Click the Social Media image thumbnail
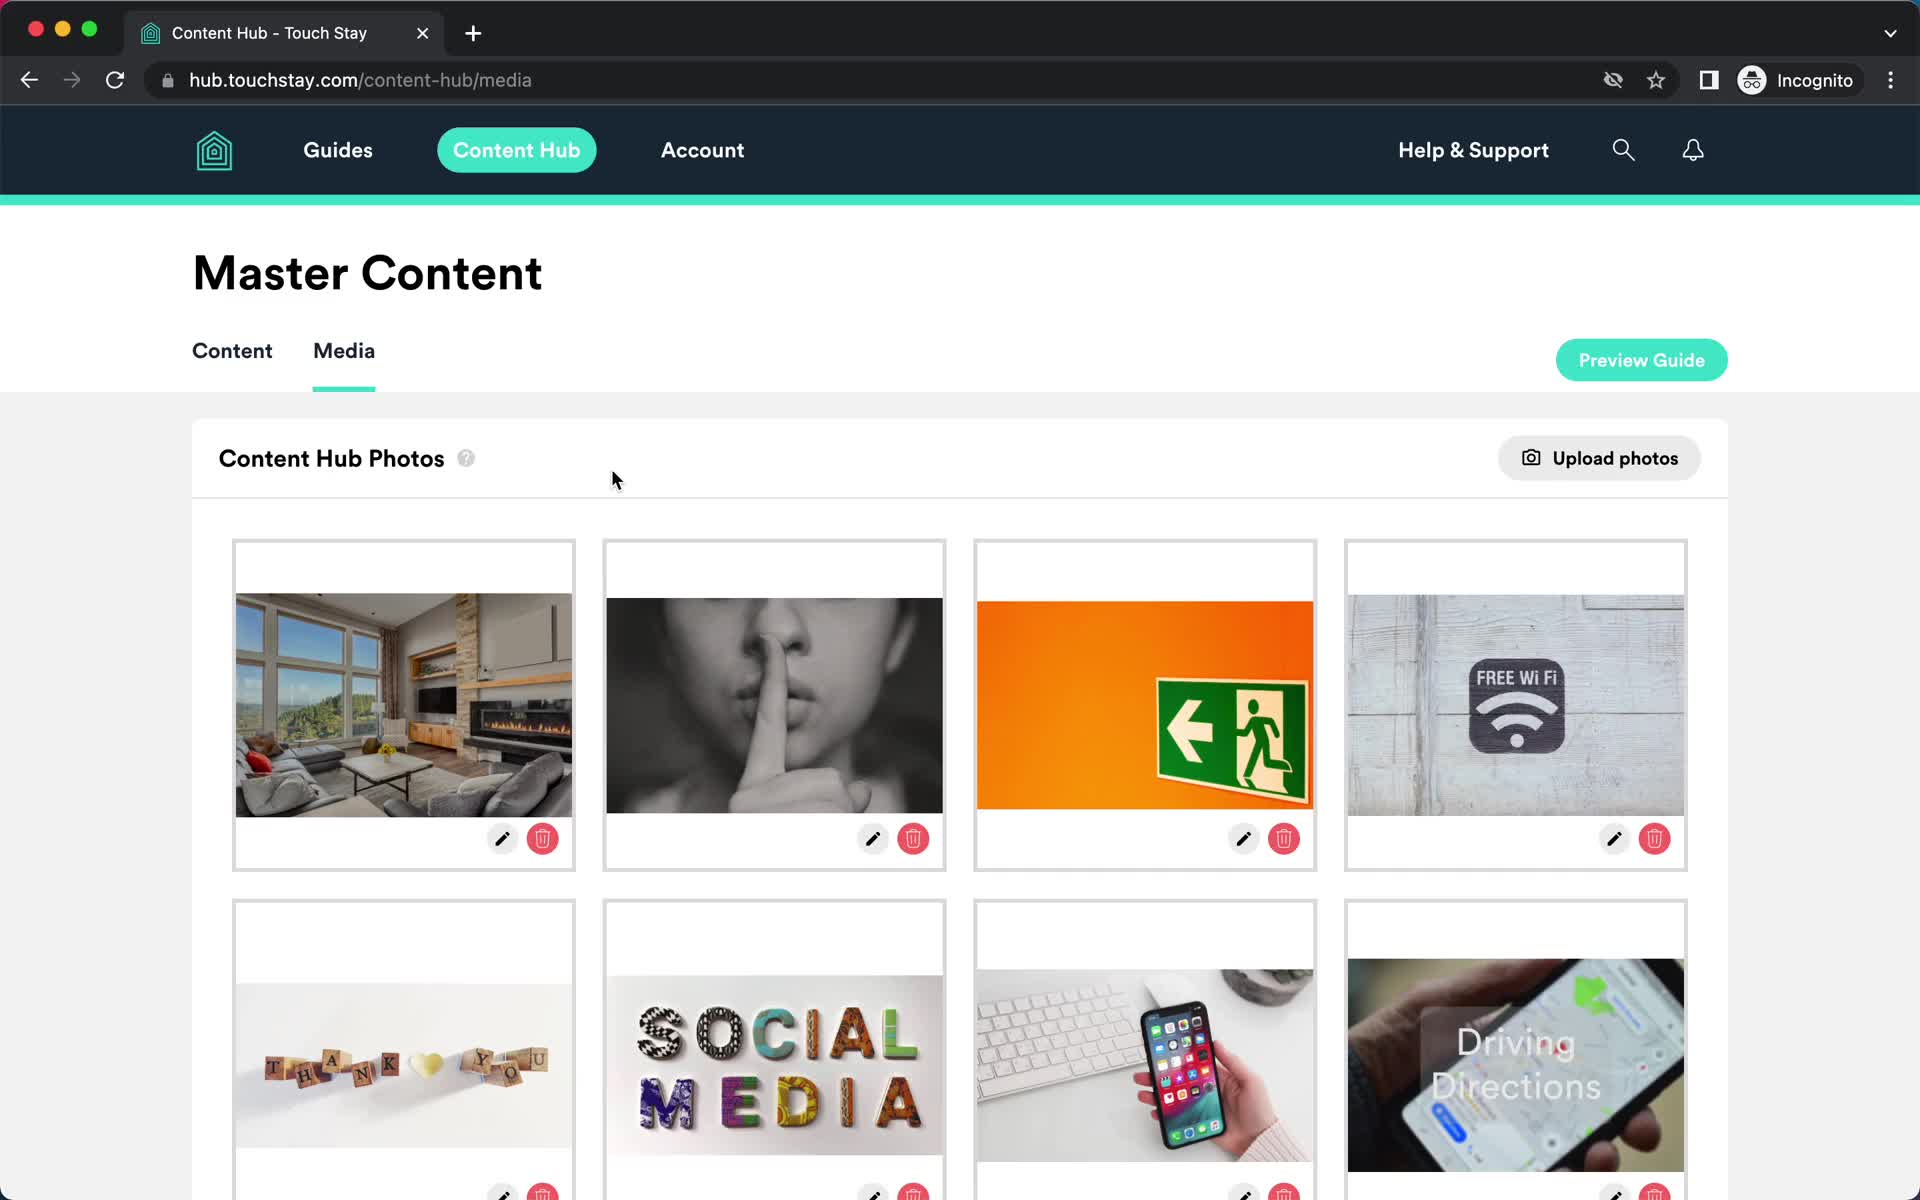The image size is (1920, 1200). 773,1063
